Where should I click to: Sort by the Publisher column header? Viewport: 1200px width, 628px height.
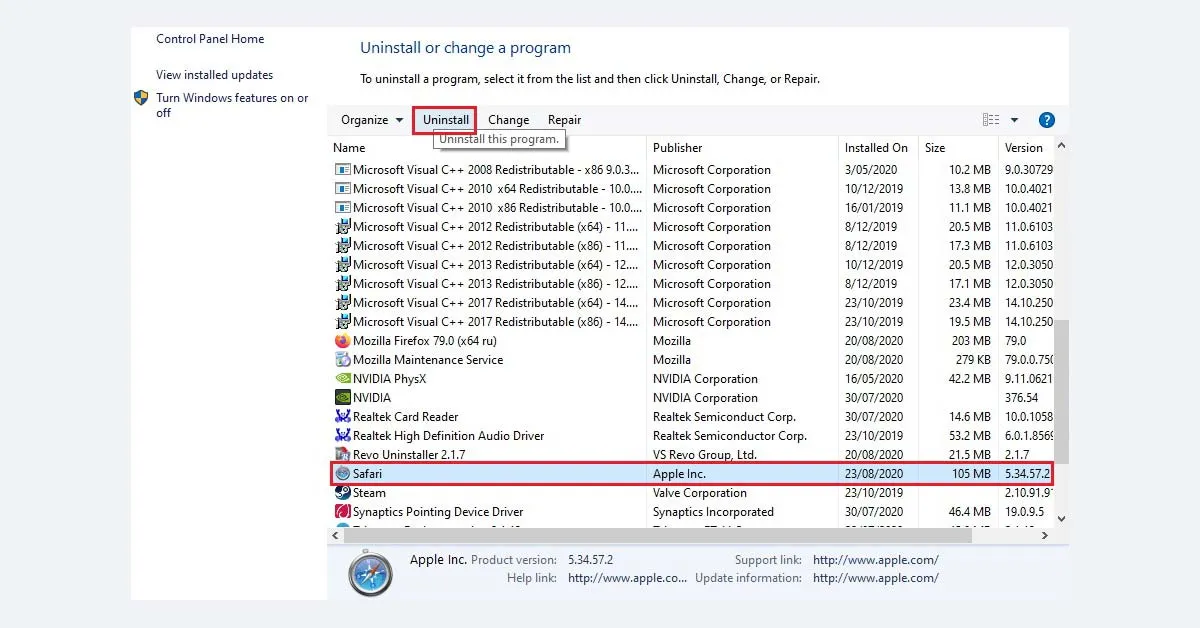pyautogui.click(x=678, y=148)
